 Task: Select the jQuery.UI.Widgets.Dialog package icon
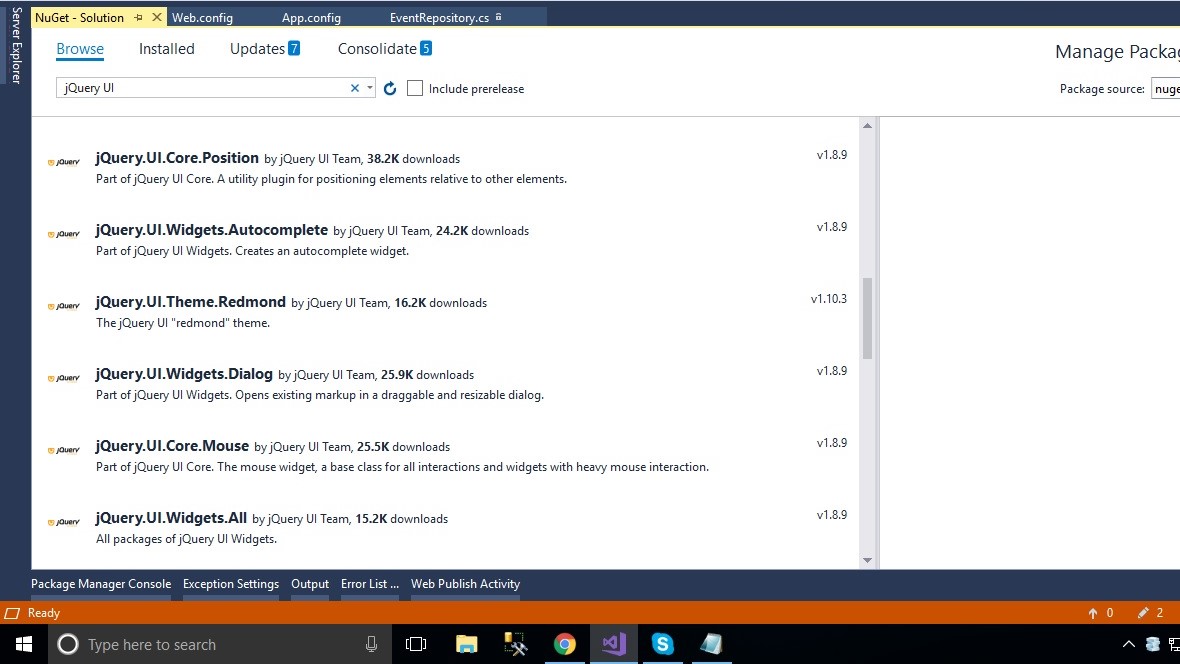(64, 377)
